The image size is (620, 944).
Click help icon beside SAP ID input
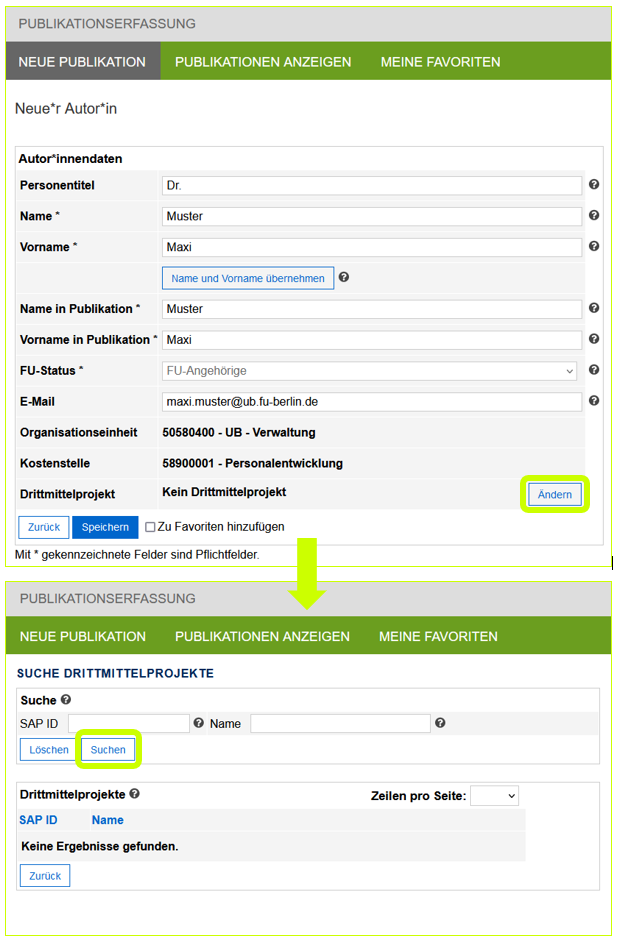click(198, 723)
